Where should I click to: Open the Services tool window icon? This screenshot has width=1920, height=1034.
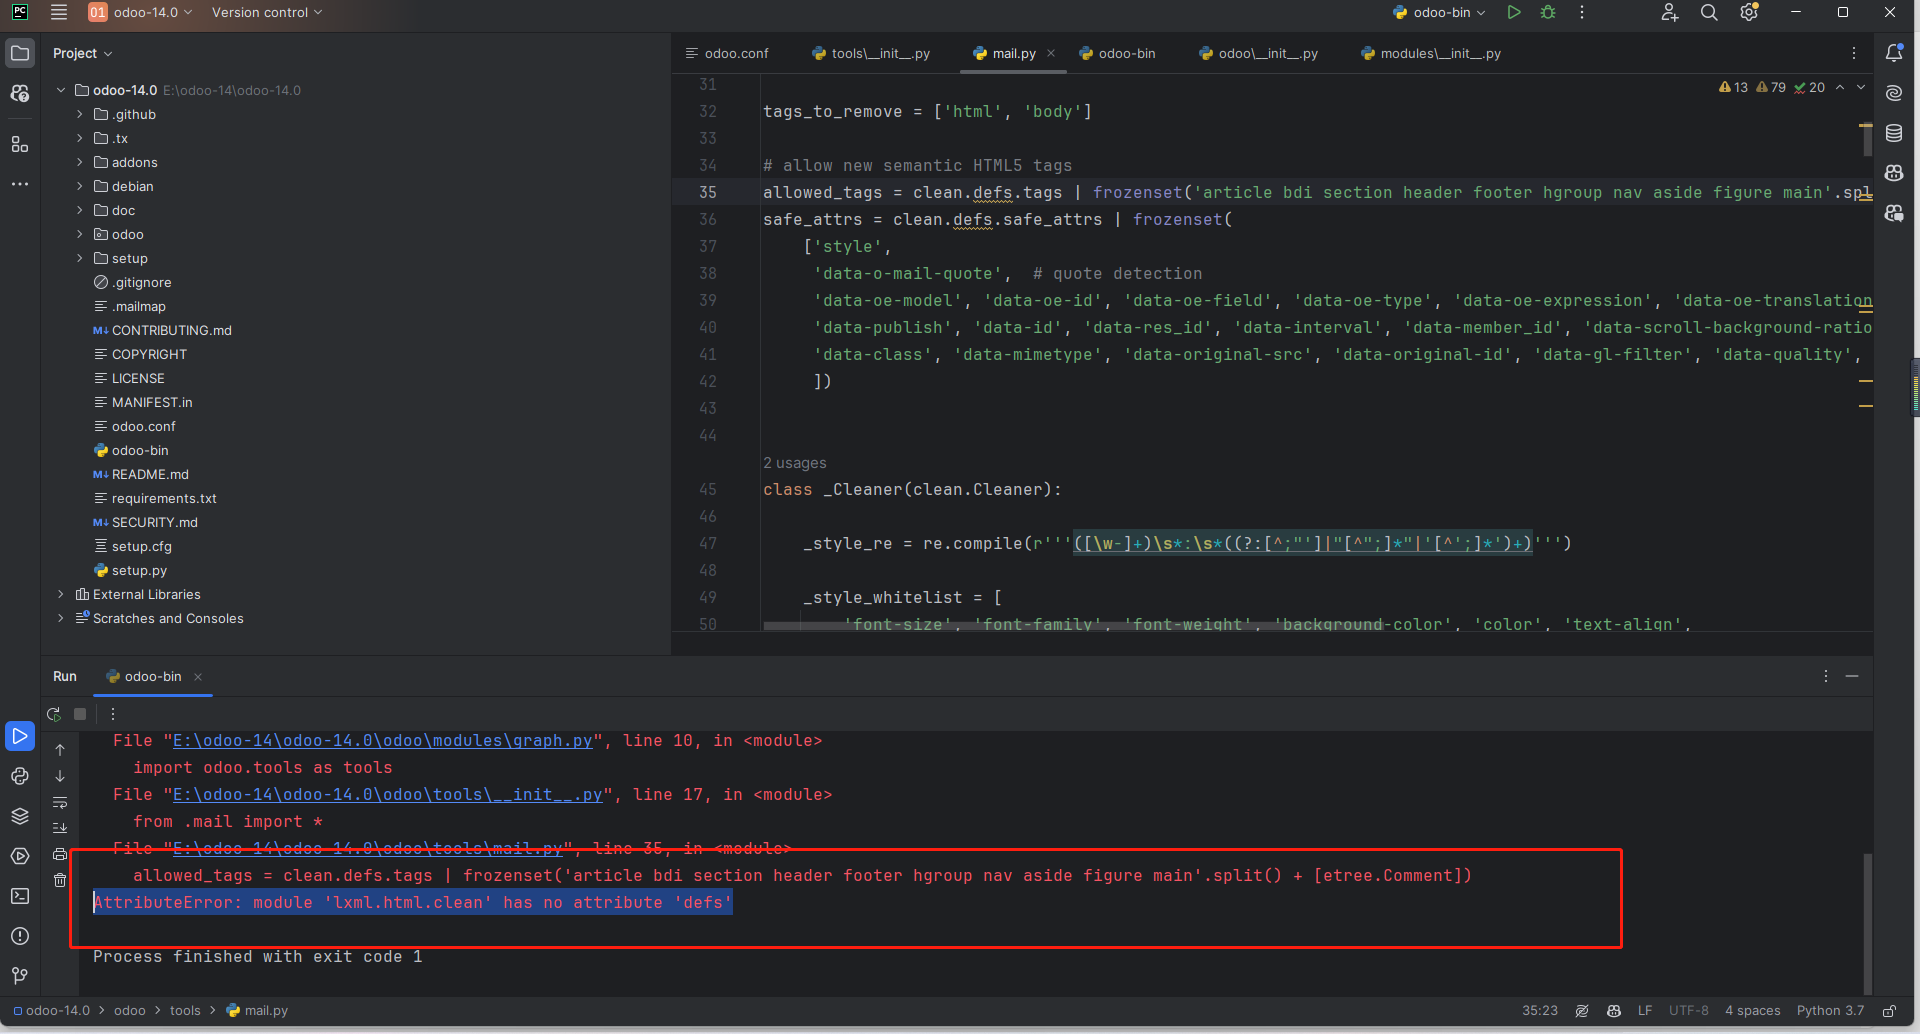click(x=20, y=856)
